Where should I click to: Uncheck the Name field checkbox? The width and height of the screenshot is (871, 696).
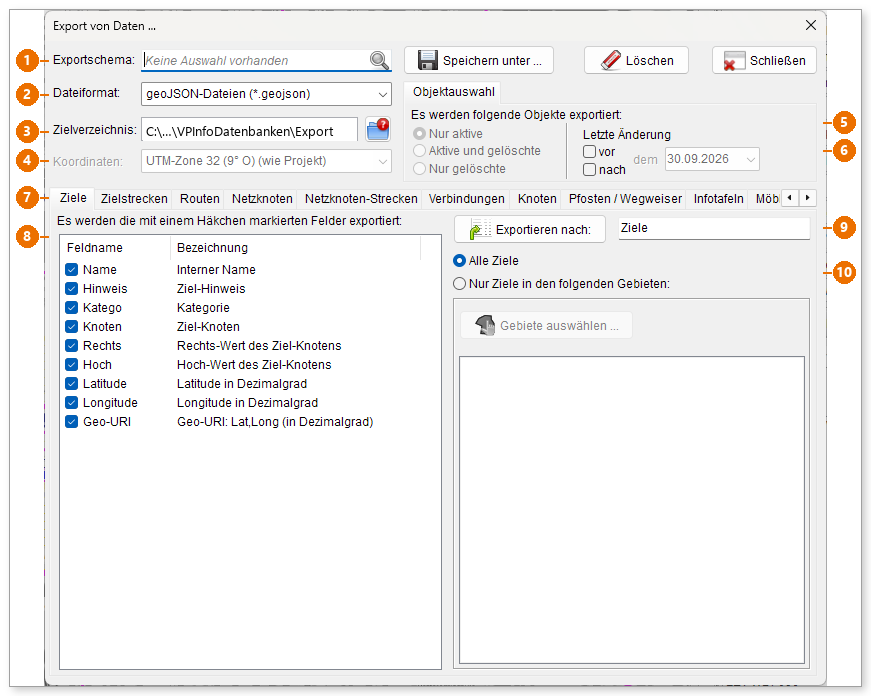(71, 269)
